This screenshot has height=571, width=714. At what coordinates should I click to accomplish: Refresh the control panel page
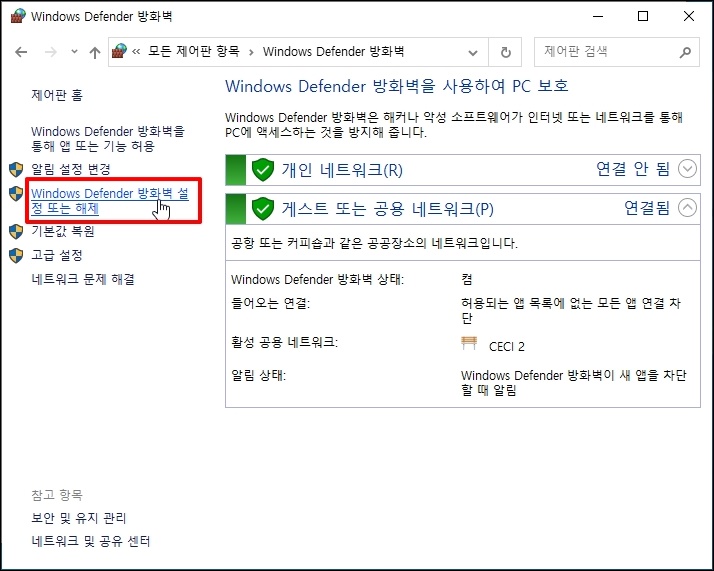point(505,52)
